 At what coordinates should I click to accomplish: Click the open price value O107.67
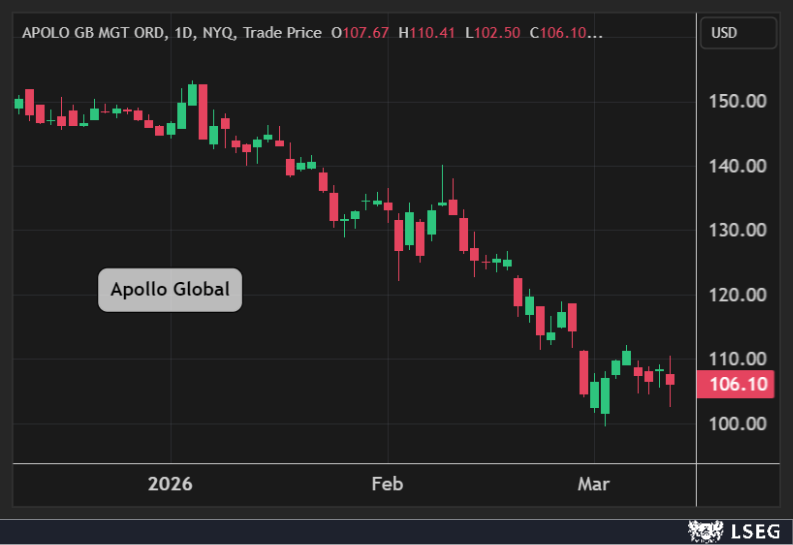(360, 33)
